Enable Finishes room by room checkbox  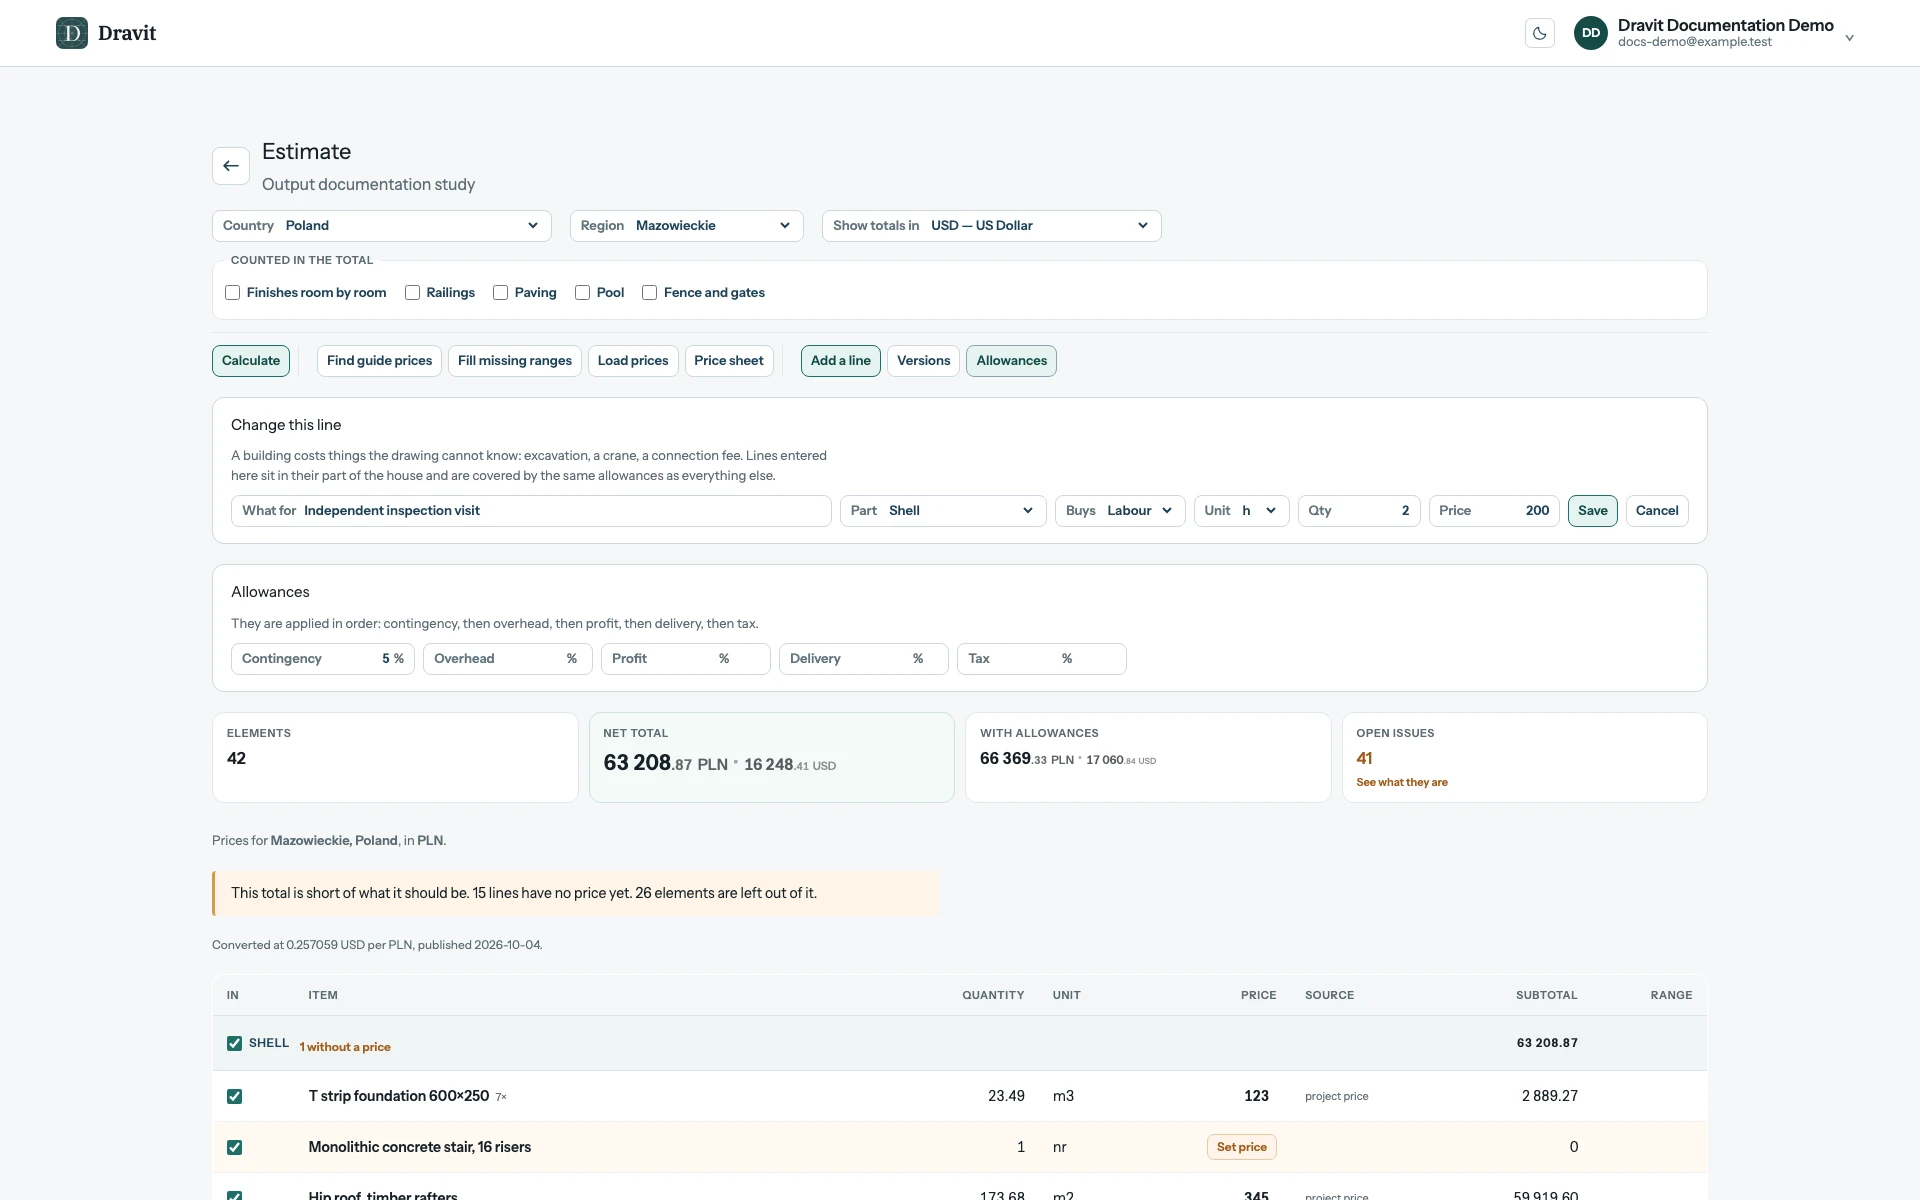coord(233,293)
